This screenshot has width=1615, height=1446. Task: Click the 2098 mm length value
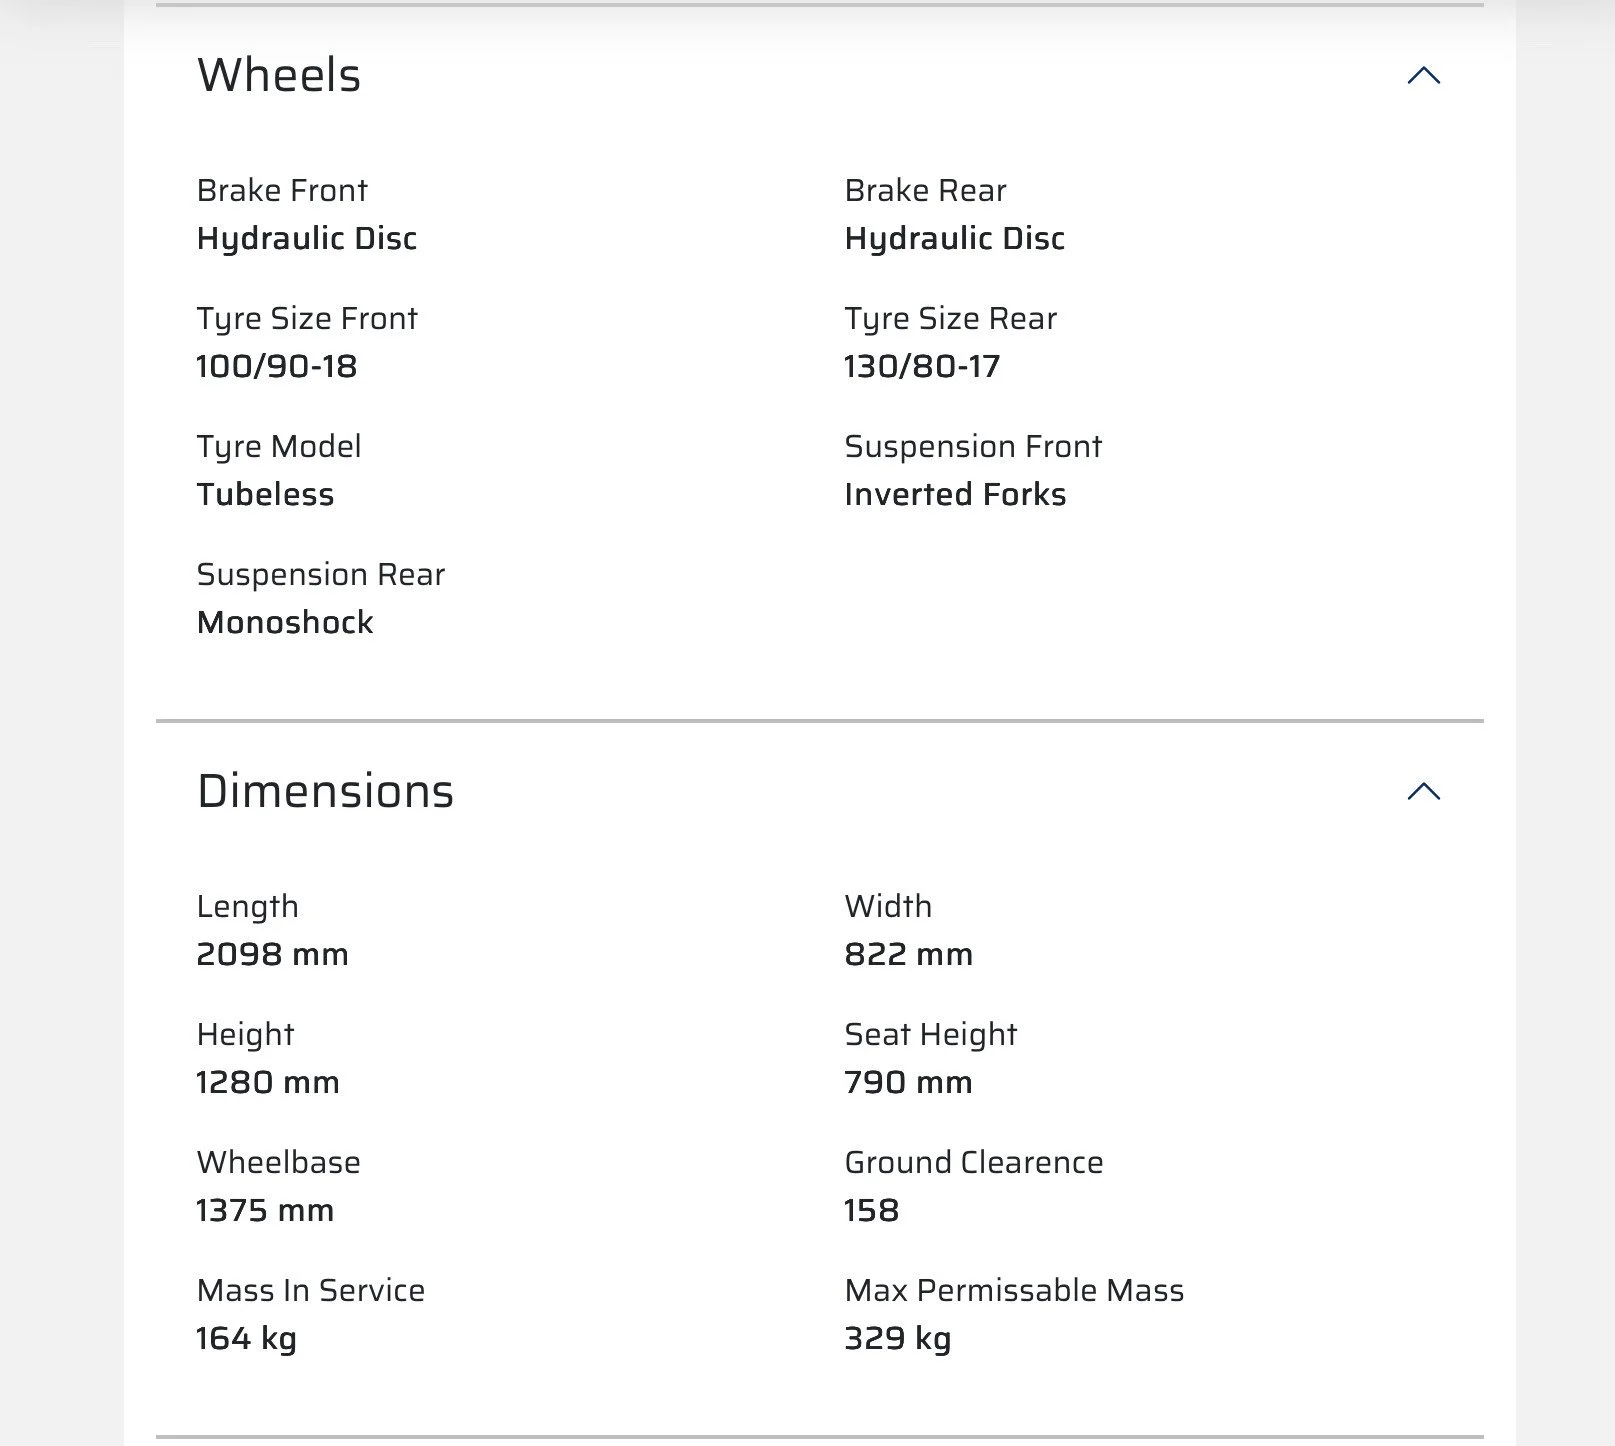272,954
